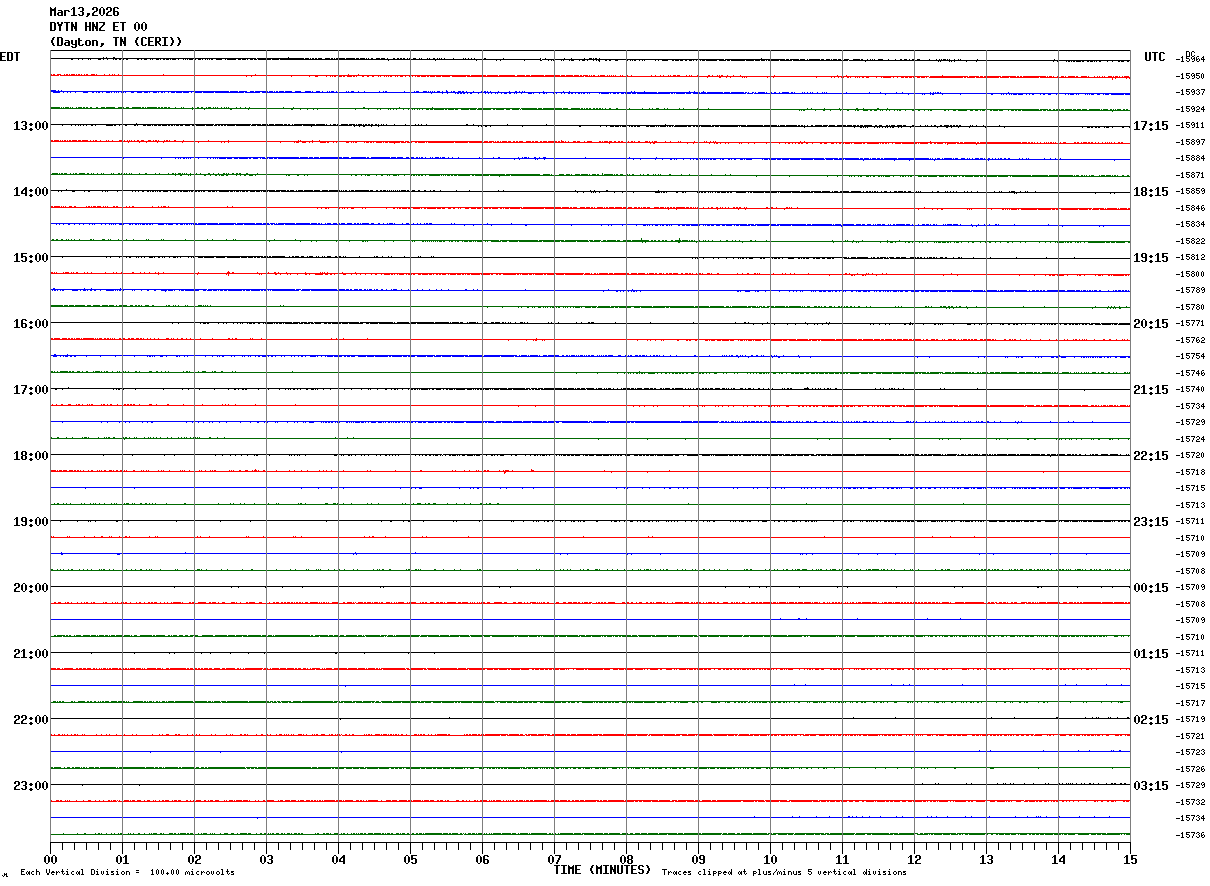Select the DC offset value "-15834"

point(1190,224)
